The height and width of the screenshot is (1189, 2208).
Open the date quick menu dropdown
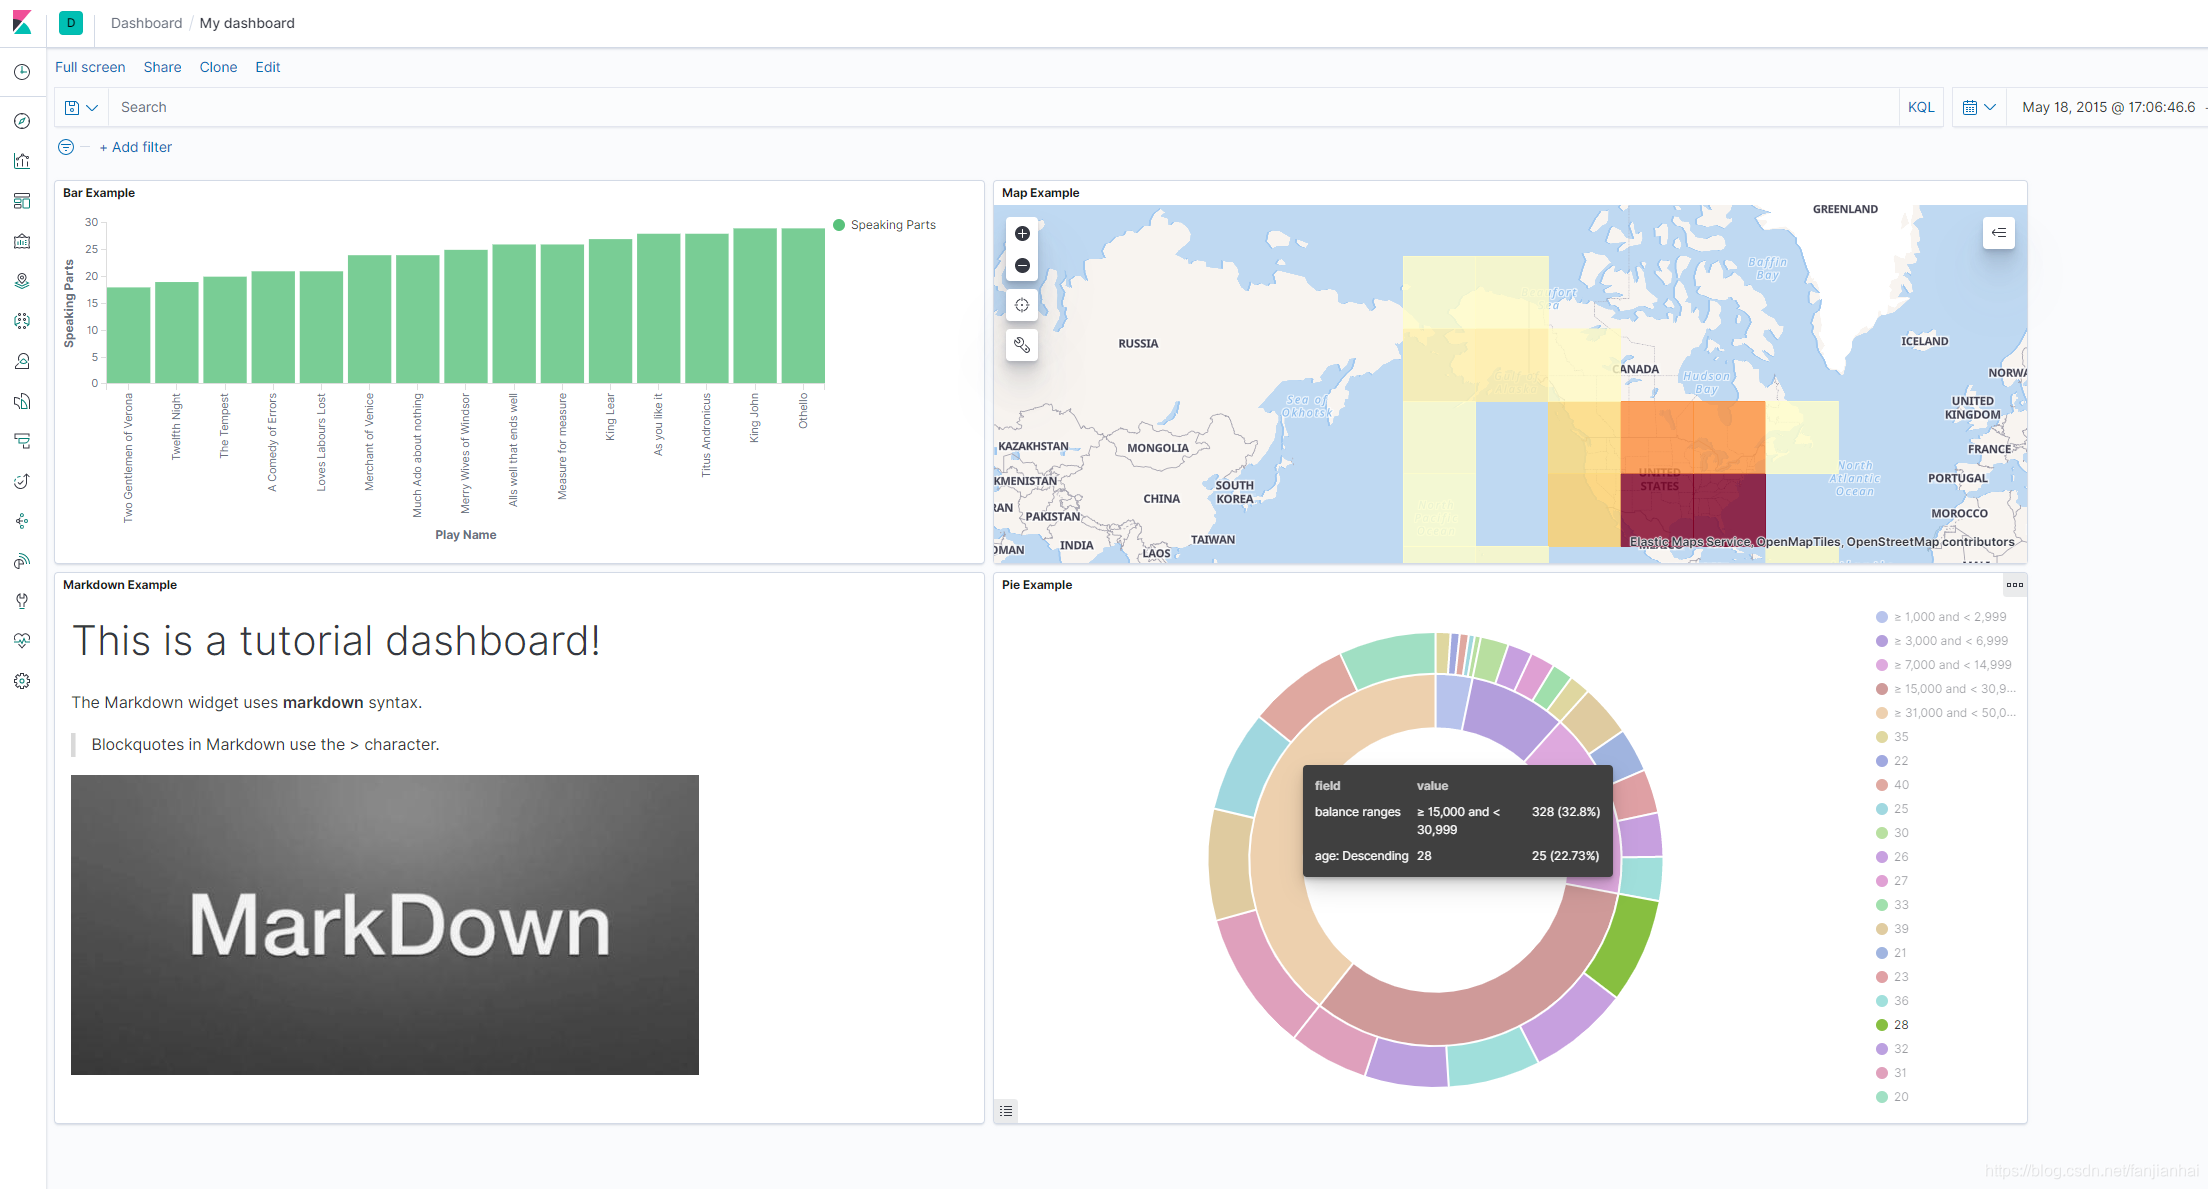(1979, 107)
